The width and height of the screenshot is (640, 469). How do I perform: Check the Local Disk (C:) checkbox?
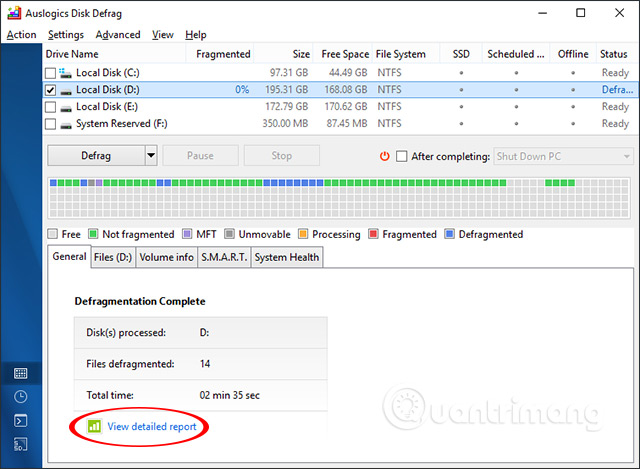pos(50,73)
